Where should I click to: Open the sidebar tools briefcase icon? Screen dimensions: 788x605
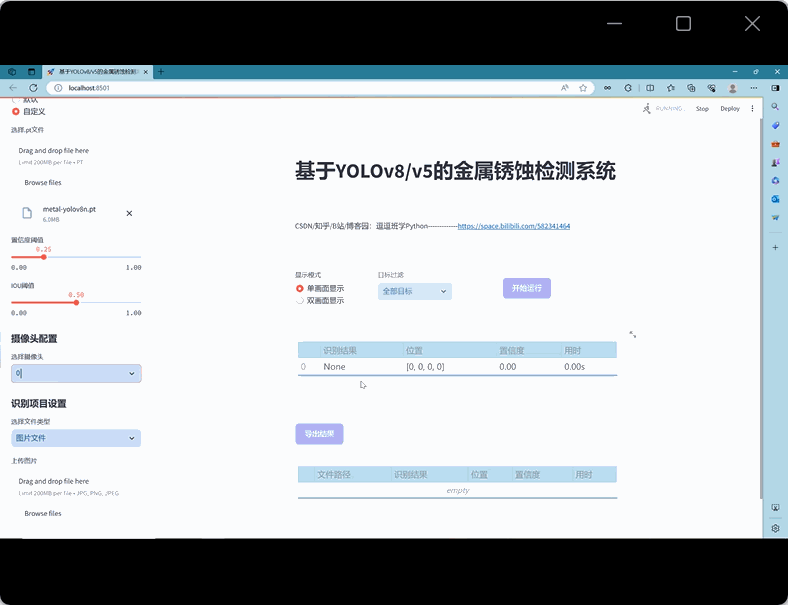point(775,144)
